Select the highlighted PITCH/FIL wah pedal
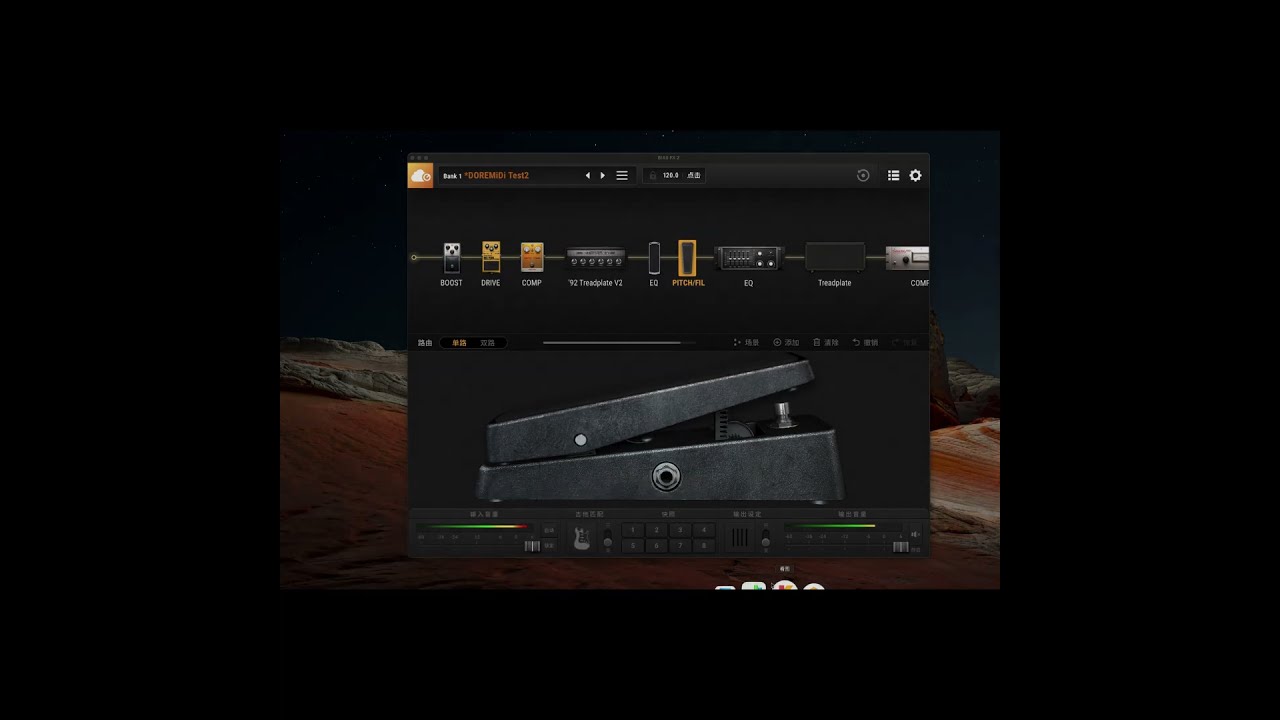Image resolution: width=1280 pixels, height=720 pixels. [688, 258]
